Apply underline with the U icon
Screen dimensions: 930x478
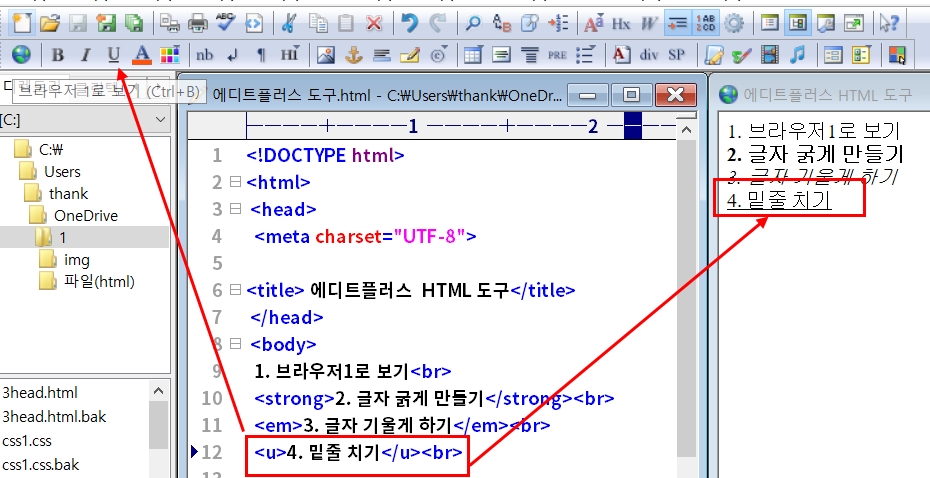pos(113,55)
